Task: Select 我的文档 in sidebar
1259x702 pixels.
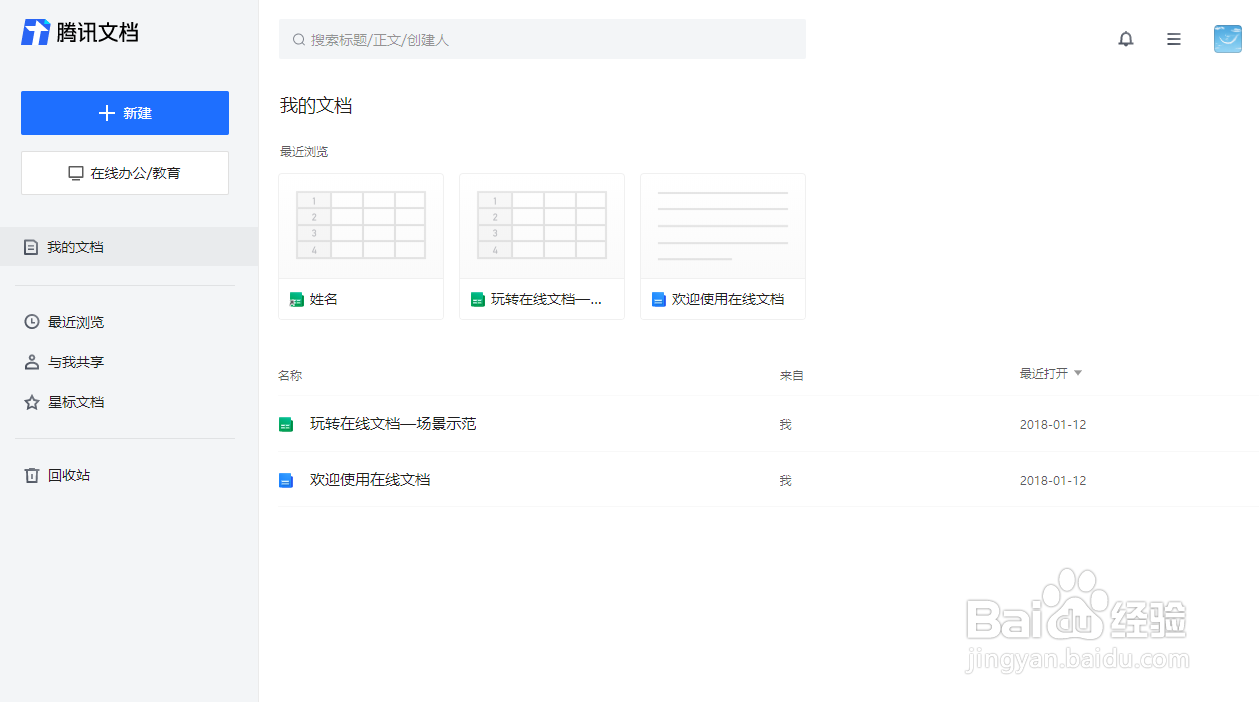Action: click(129, 247)
